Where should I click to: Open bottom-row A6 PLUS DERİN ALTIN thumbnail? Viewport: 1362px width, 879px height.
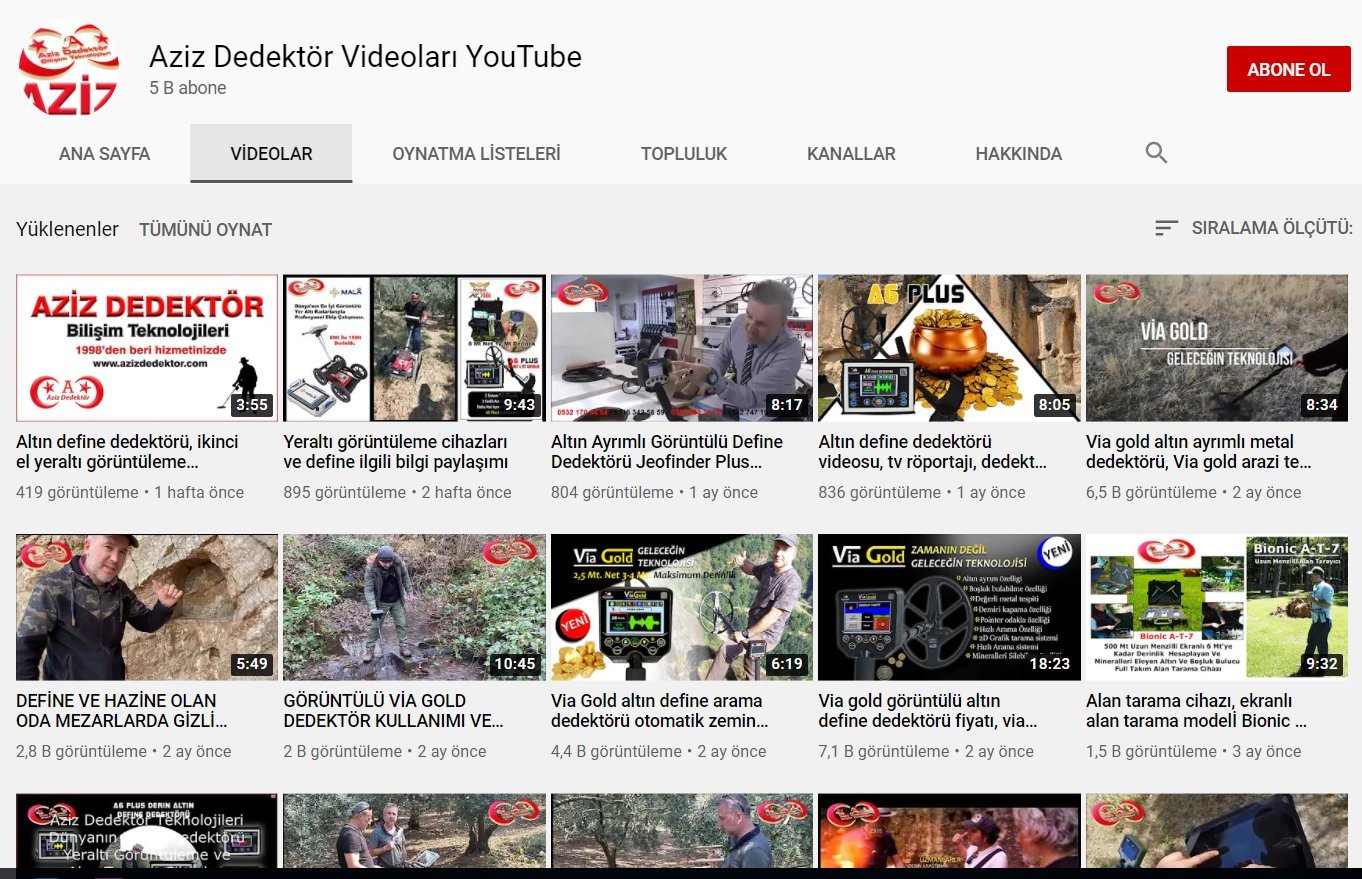tap(147, 830)
